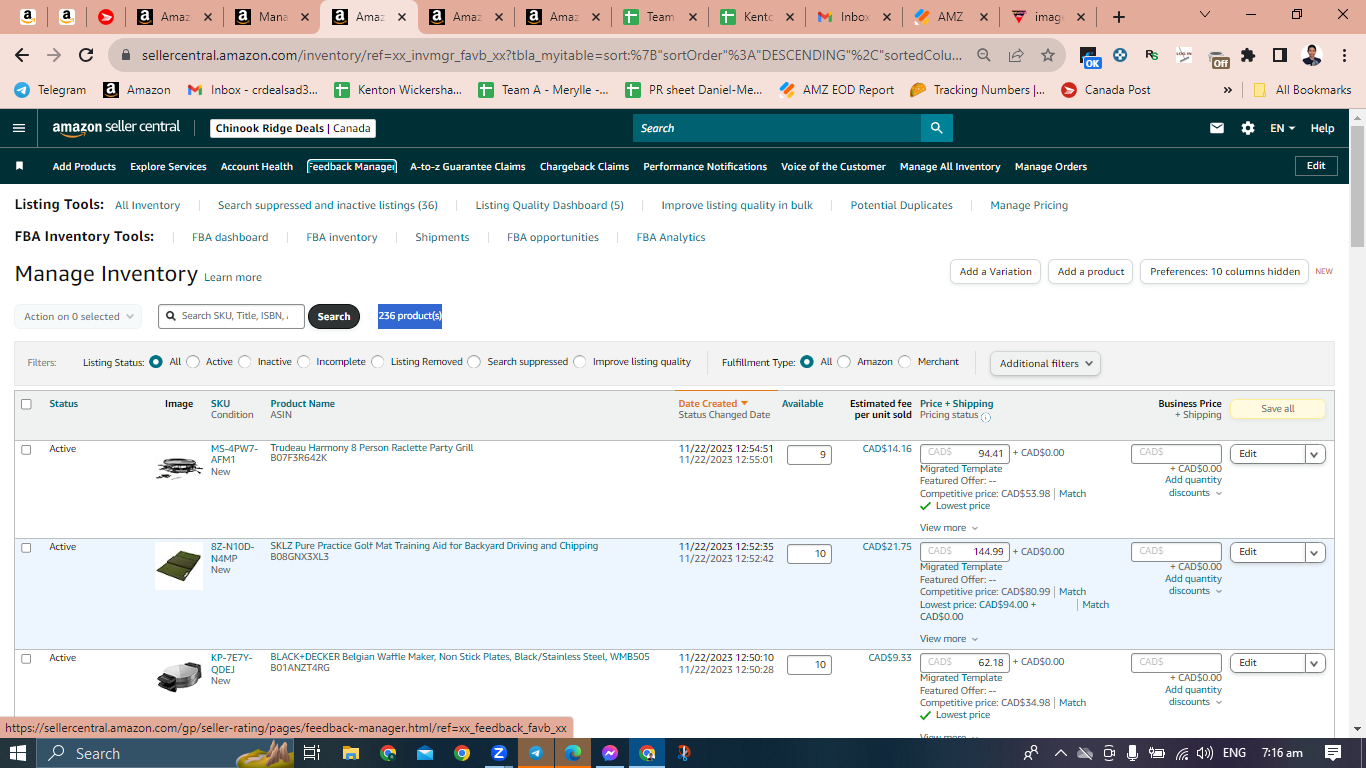Open File Explorer from the taskbar
The image size is (1366, 768).
[x=350, y=753]
